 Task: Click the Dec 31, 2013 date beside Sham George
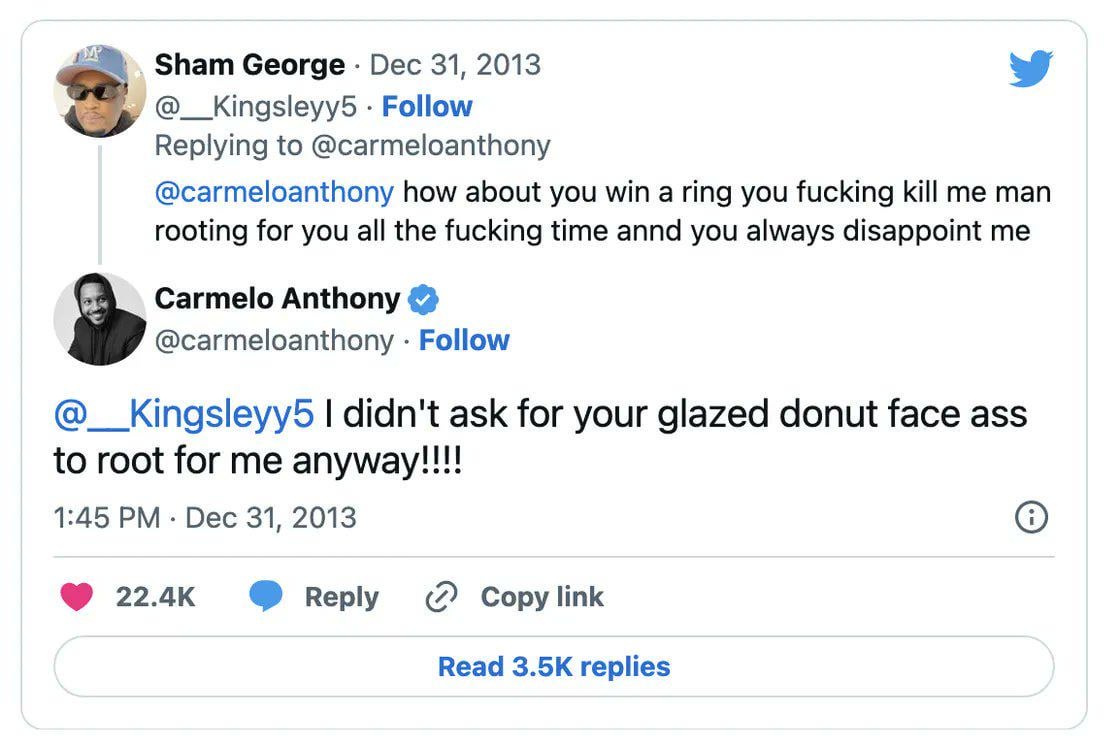(455, 65)
